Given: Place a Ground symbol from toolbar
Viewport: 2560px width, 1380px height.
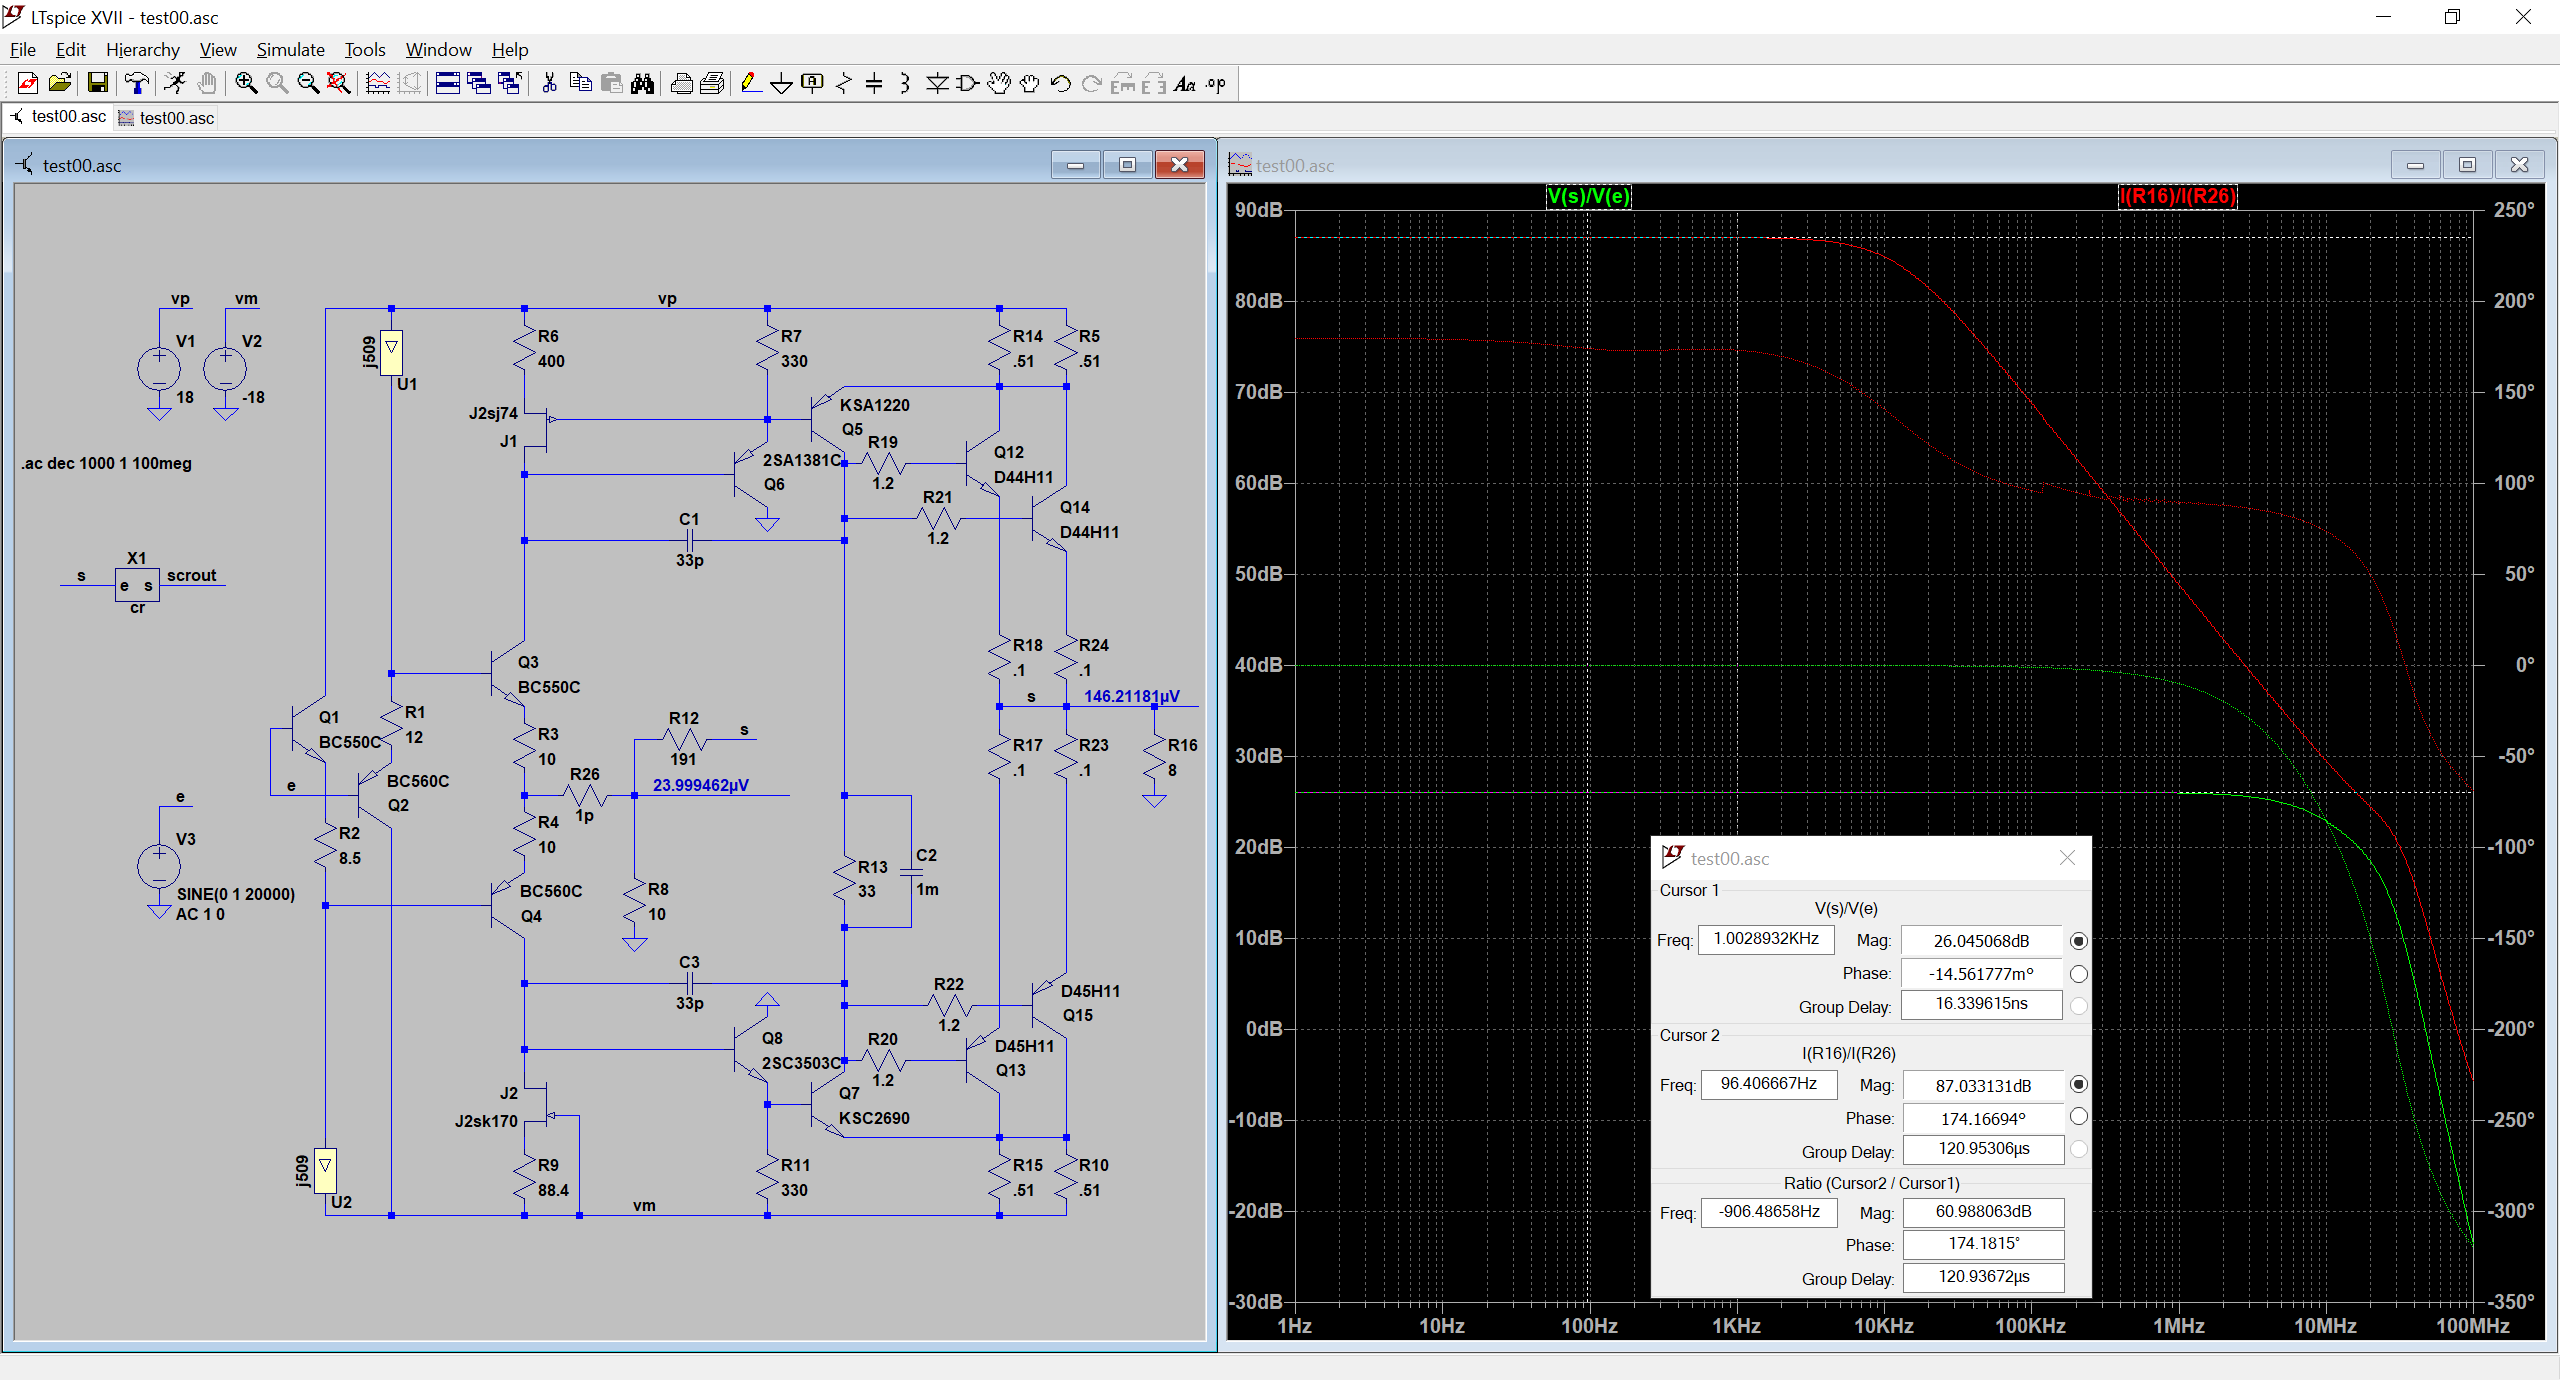Looking at the screenshot, I should tap(781, 84).
